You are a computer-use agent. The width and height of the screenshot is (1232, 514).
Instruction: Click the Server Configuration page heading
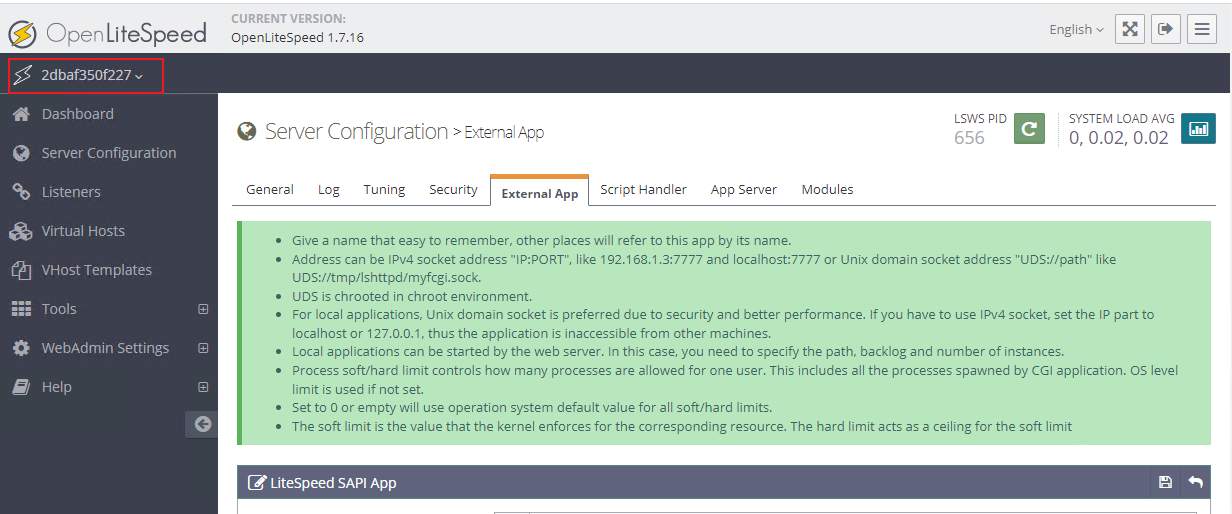coord(356,132)
